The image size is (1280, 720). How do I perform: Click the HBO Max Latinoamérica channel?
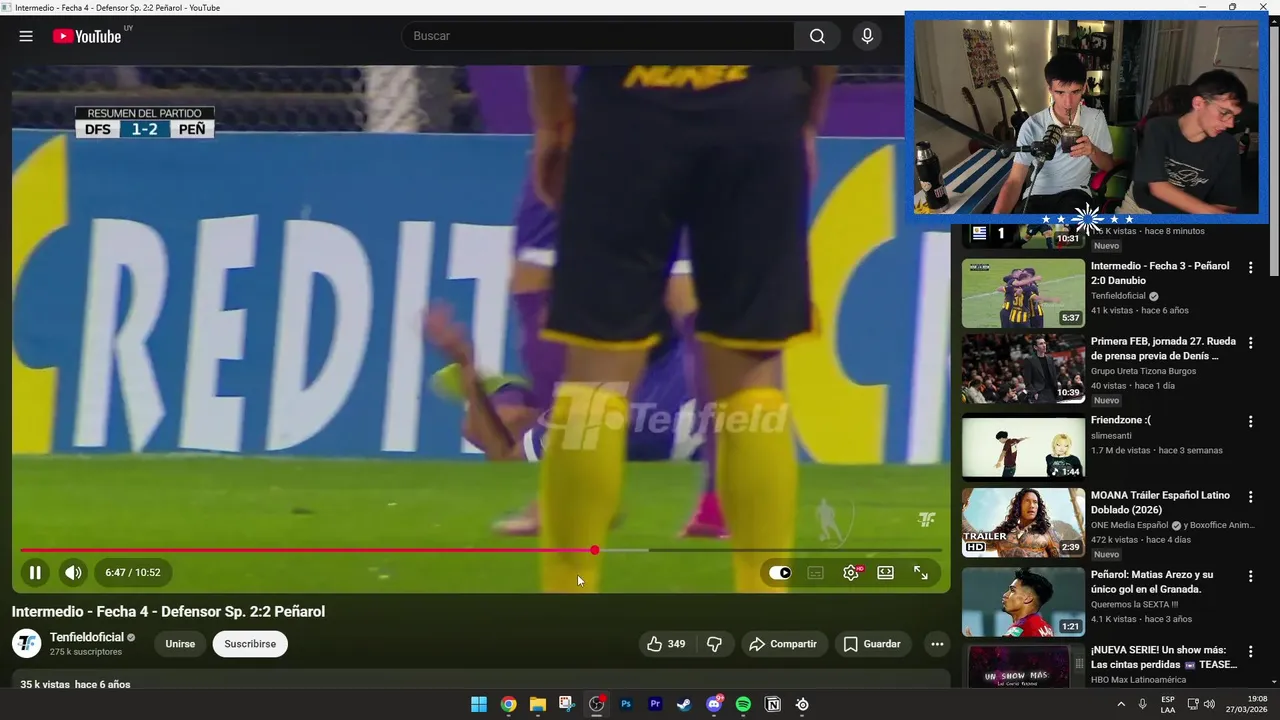(x=1139, y=680)
